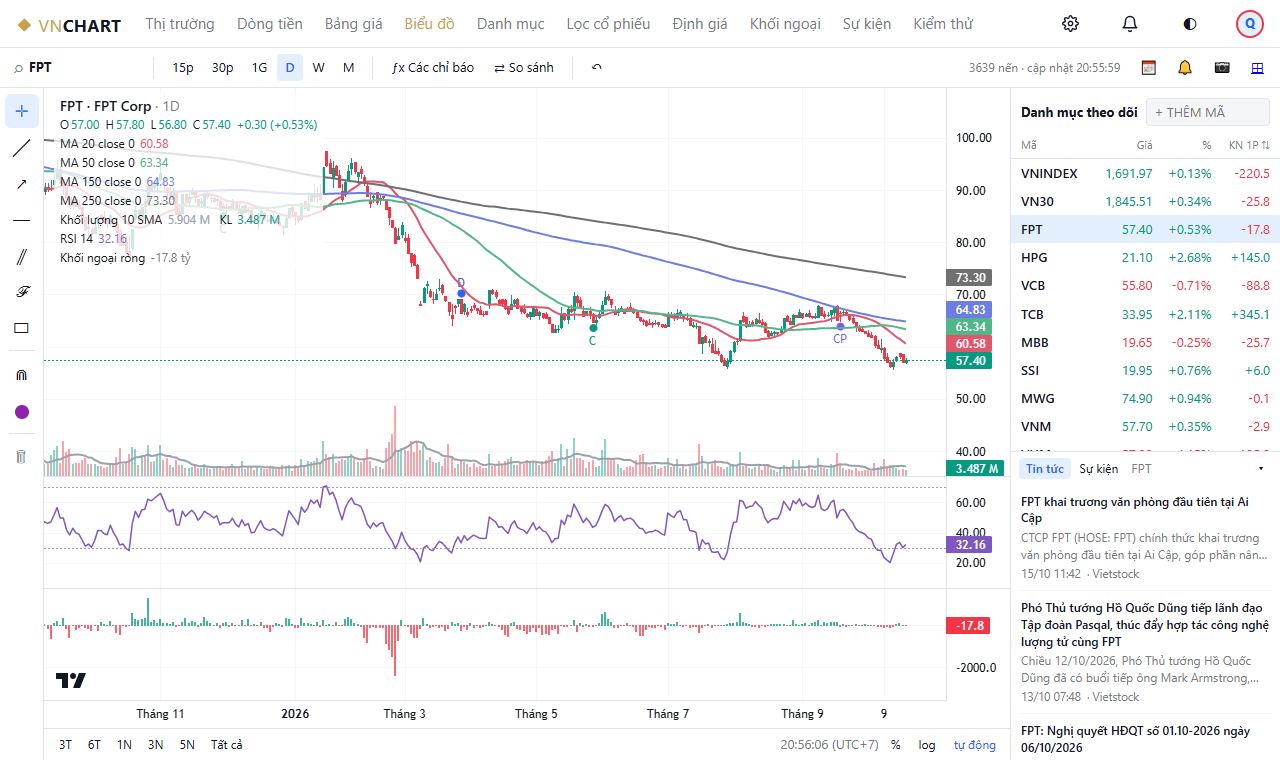Delete drawings with the trash icon
1280x760 pixels.
(22, 456)
